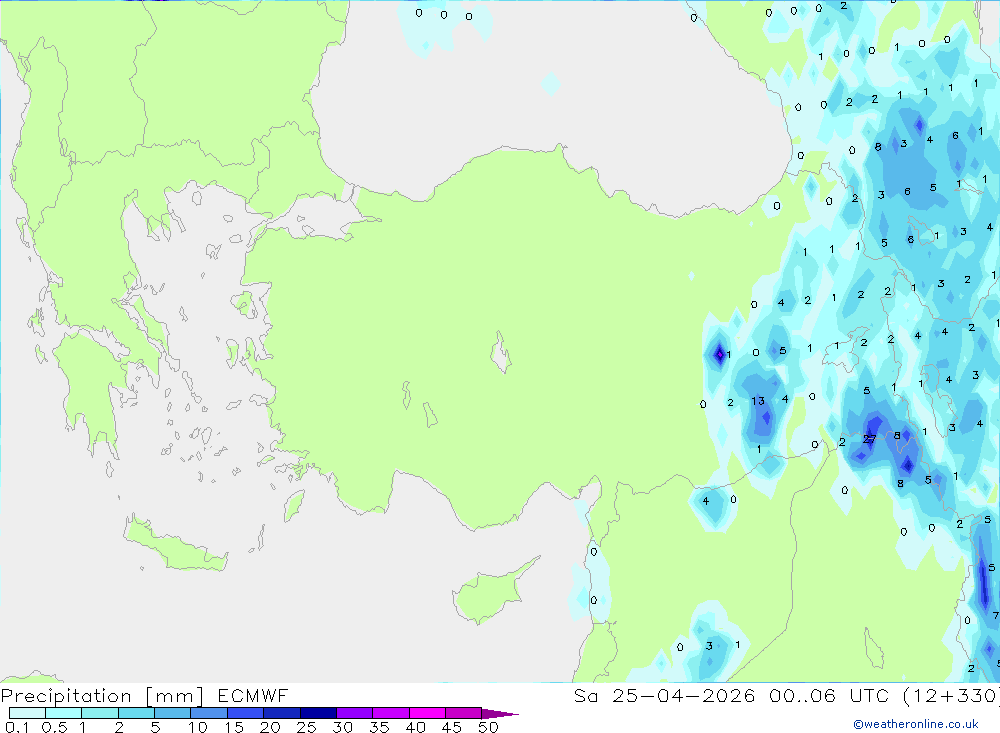Click the "13" precipitation value on the map

758,401
